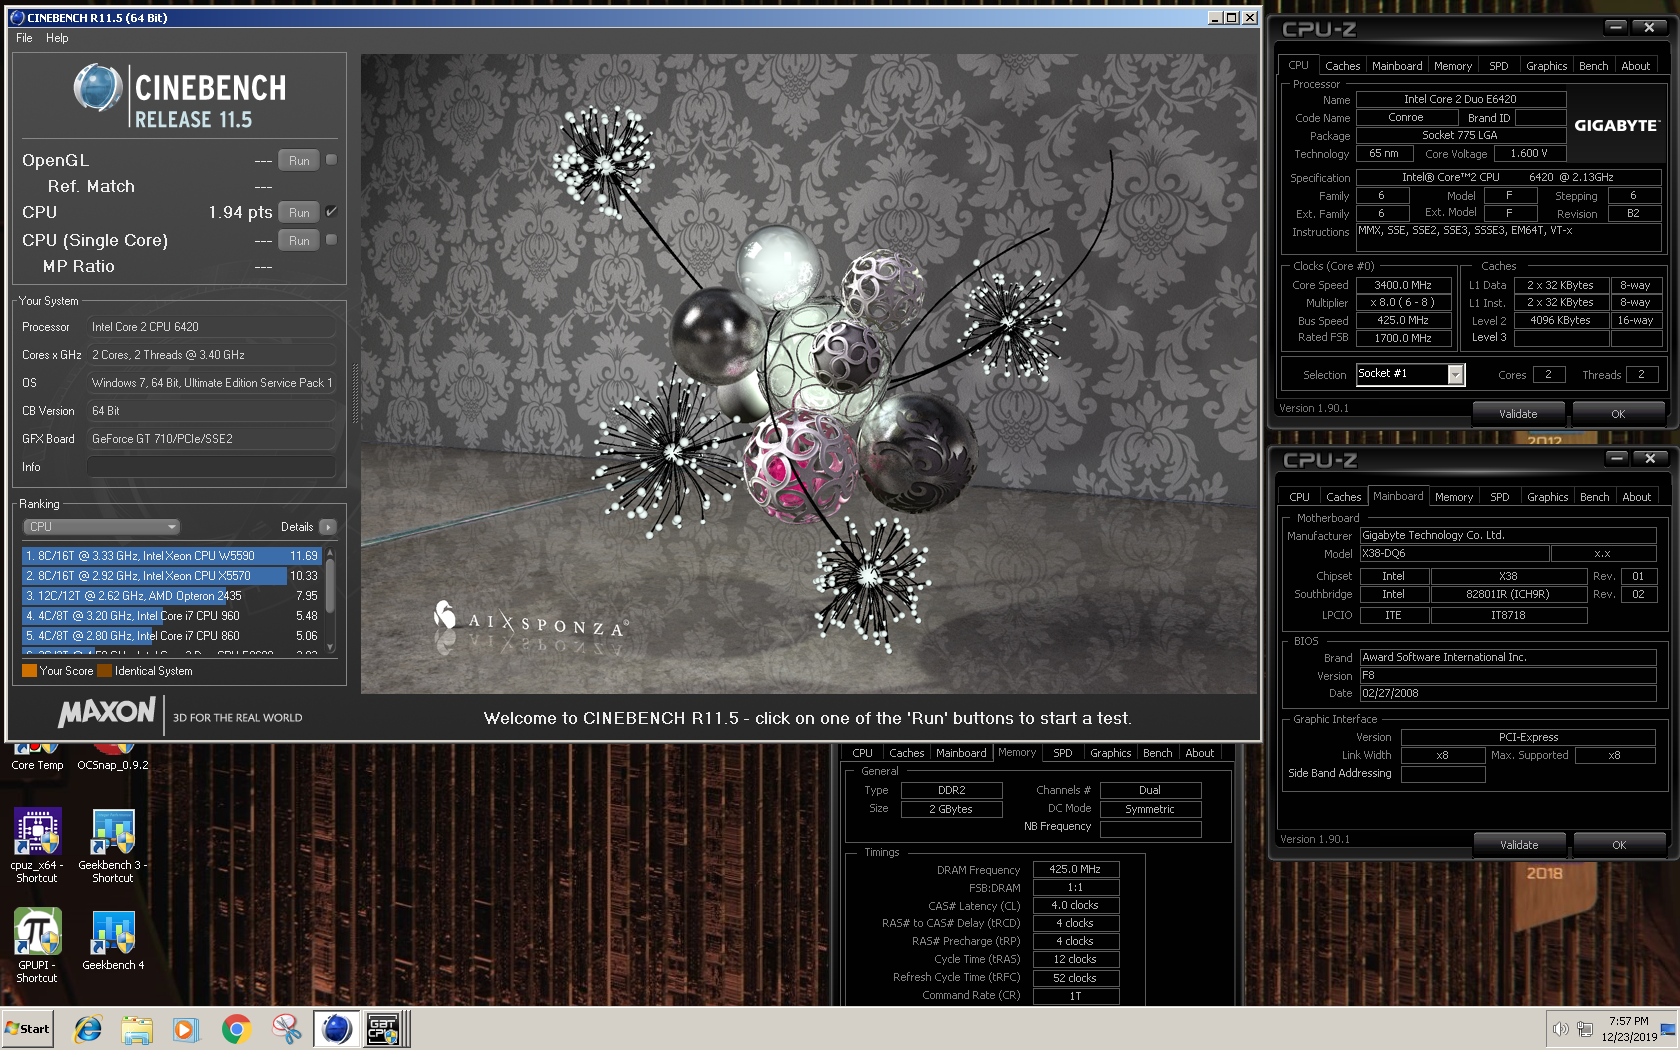Uncheck the CPU test checkbox

[331, 212]
